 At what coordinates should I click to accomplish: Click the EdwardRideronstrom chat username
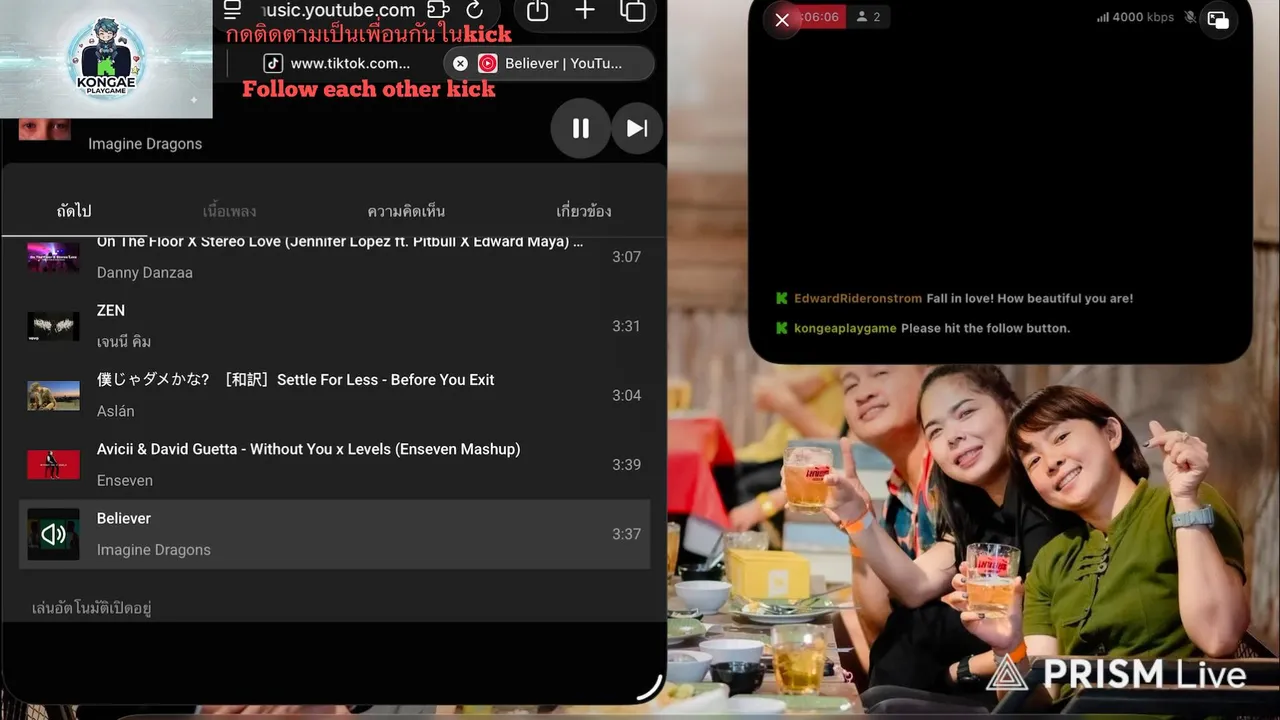(x=858, y=298)
